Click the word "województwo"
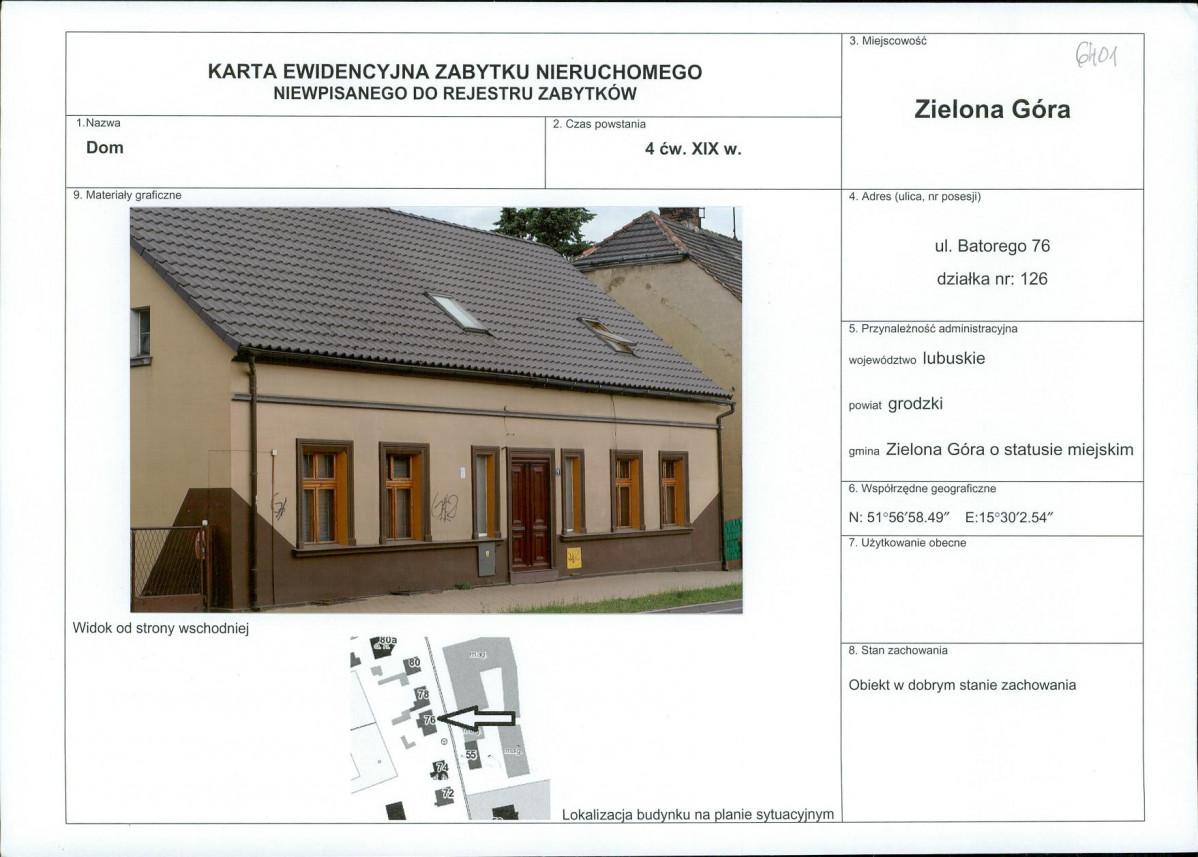The image size is (1198, 857). (882, 361)
